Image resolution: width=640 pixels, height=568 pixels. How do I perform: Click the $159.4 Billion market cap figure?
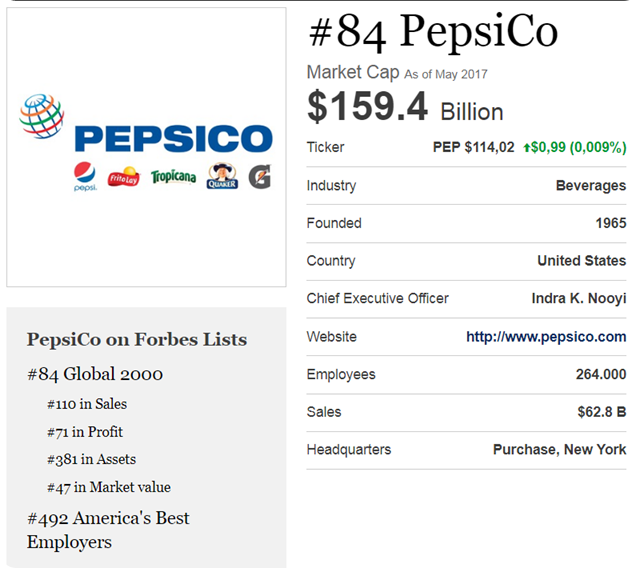point(404,107)
